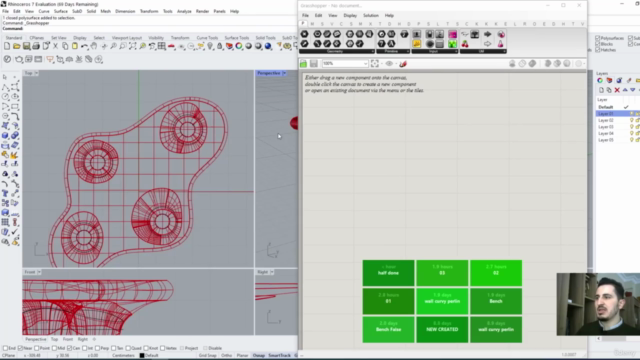Click the light bulb Hide objects icon
Viewport: 640px width, 360px height.
point(210,46)
